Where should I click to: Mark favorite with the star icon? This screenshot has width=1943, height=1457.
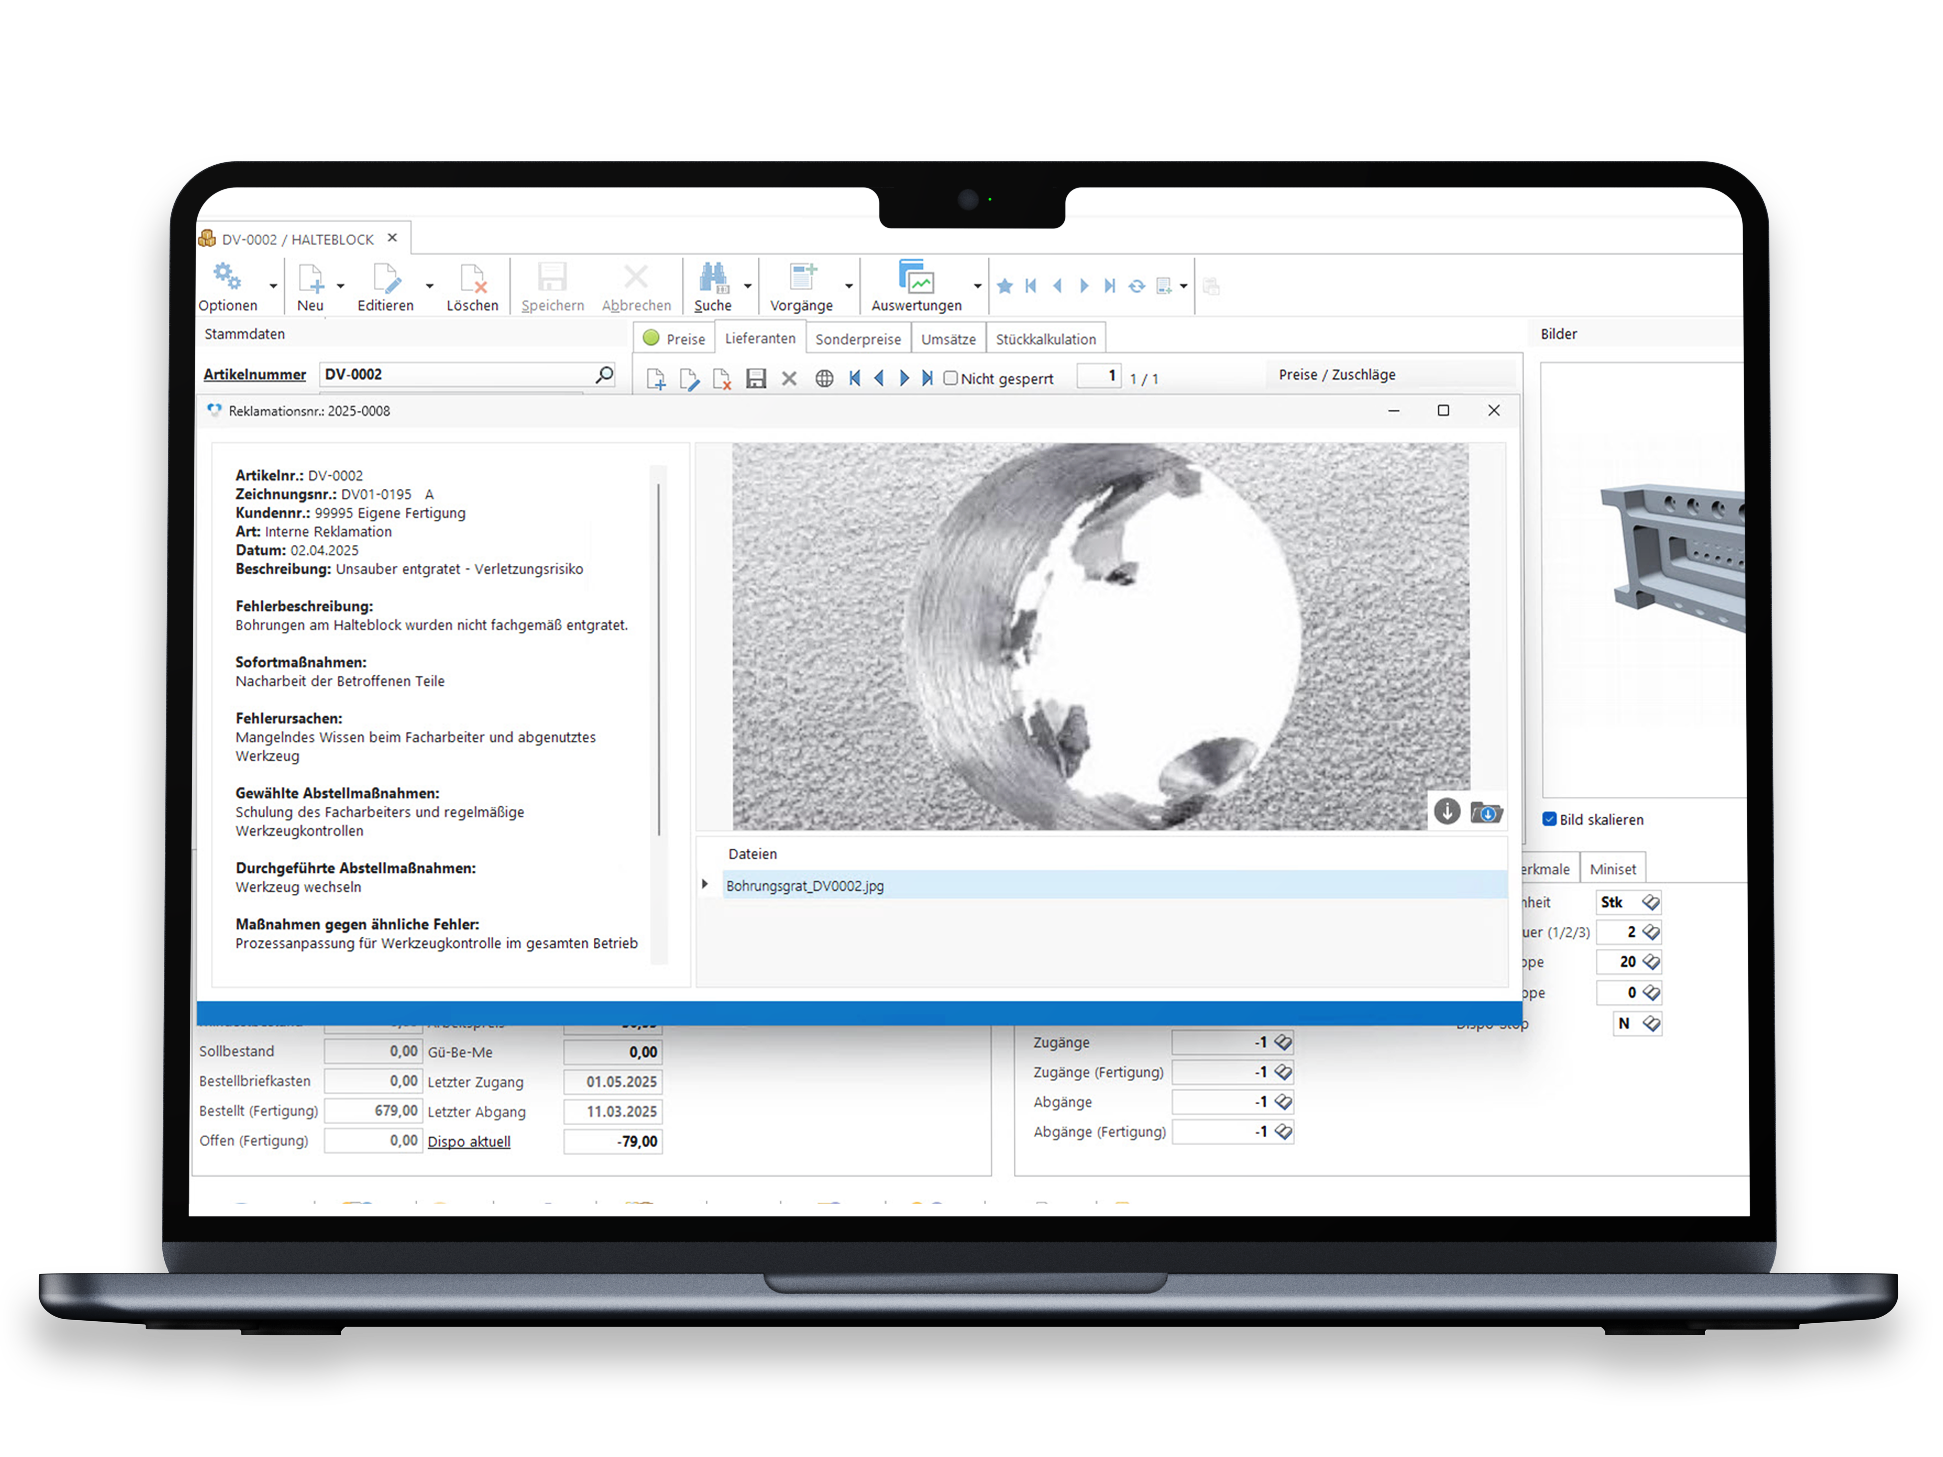click(x=1005, y=286)
